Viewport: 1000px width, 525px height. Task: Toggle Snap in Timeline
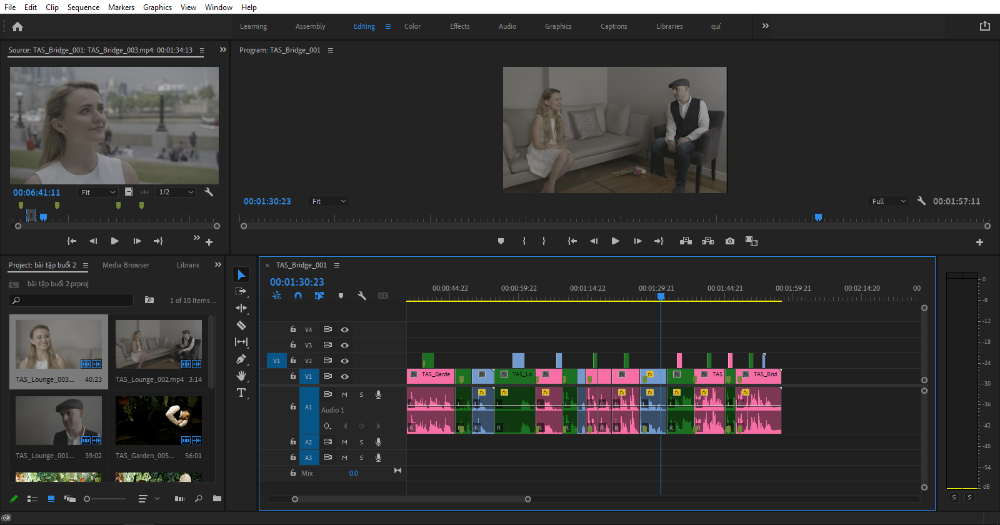tap(298, 296)
